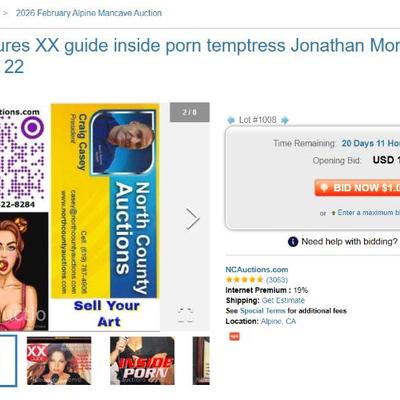
Task: Select the Inside Porn thumbnail
Action: tap(142, 361)
